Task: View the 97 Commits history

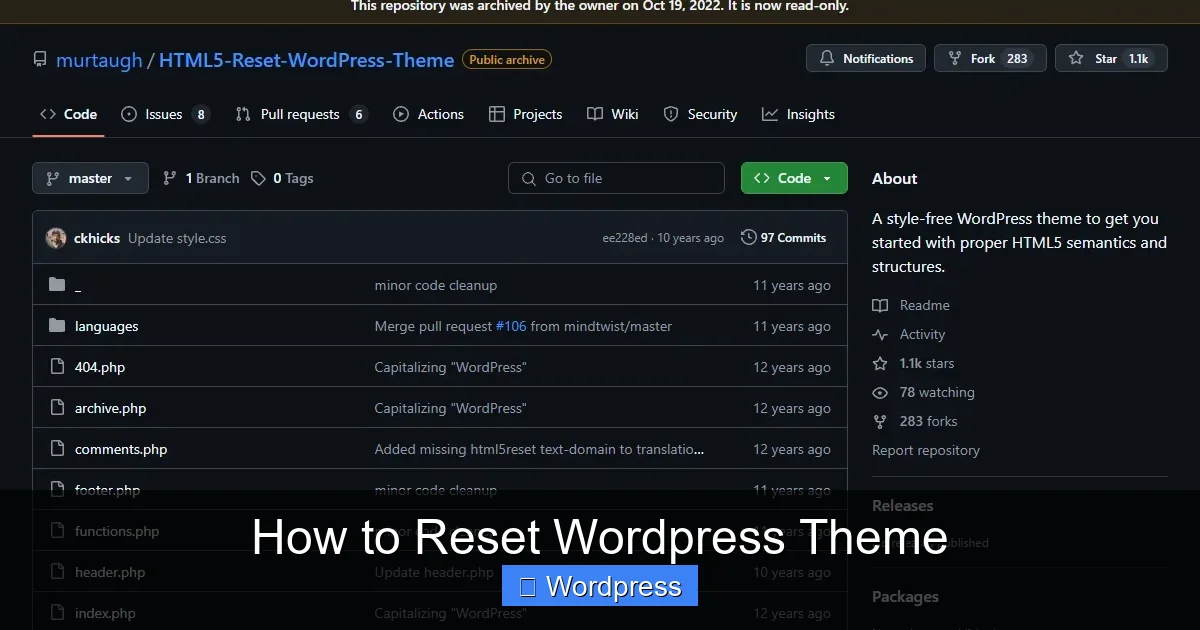Action: 783,238
